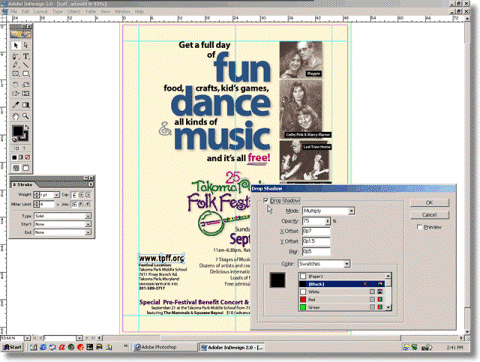Viewport: 480px width, 362px height.
Task: Switch to the Stroke panel tab
Action: click(23, 184)
